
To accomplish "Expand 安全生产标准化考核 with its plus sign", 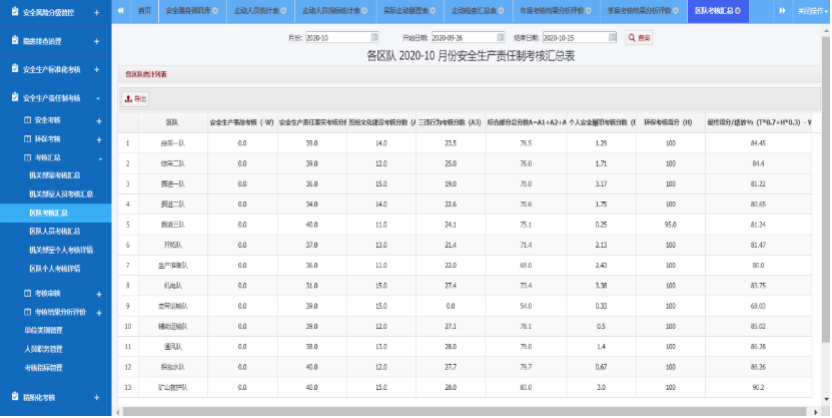I will click(x=97, y=69).
